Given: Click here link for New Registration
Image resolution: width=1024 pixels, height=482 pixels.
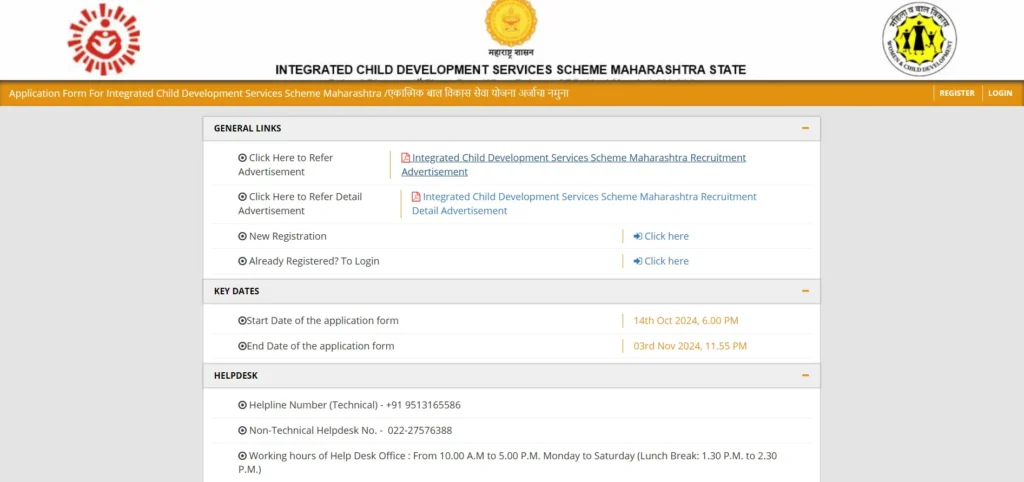Looking at the screenshot, I should (x=666, y=236).
